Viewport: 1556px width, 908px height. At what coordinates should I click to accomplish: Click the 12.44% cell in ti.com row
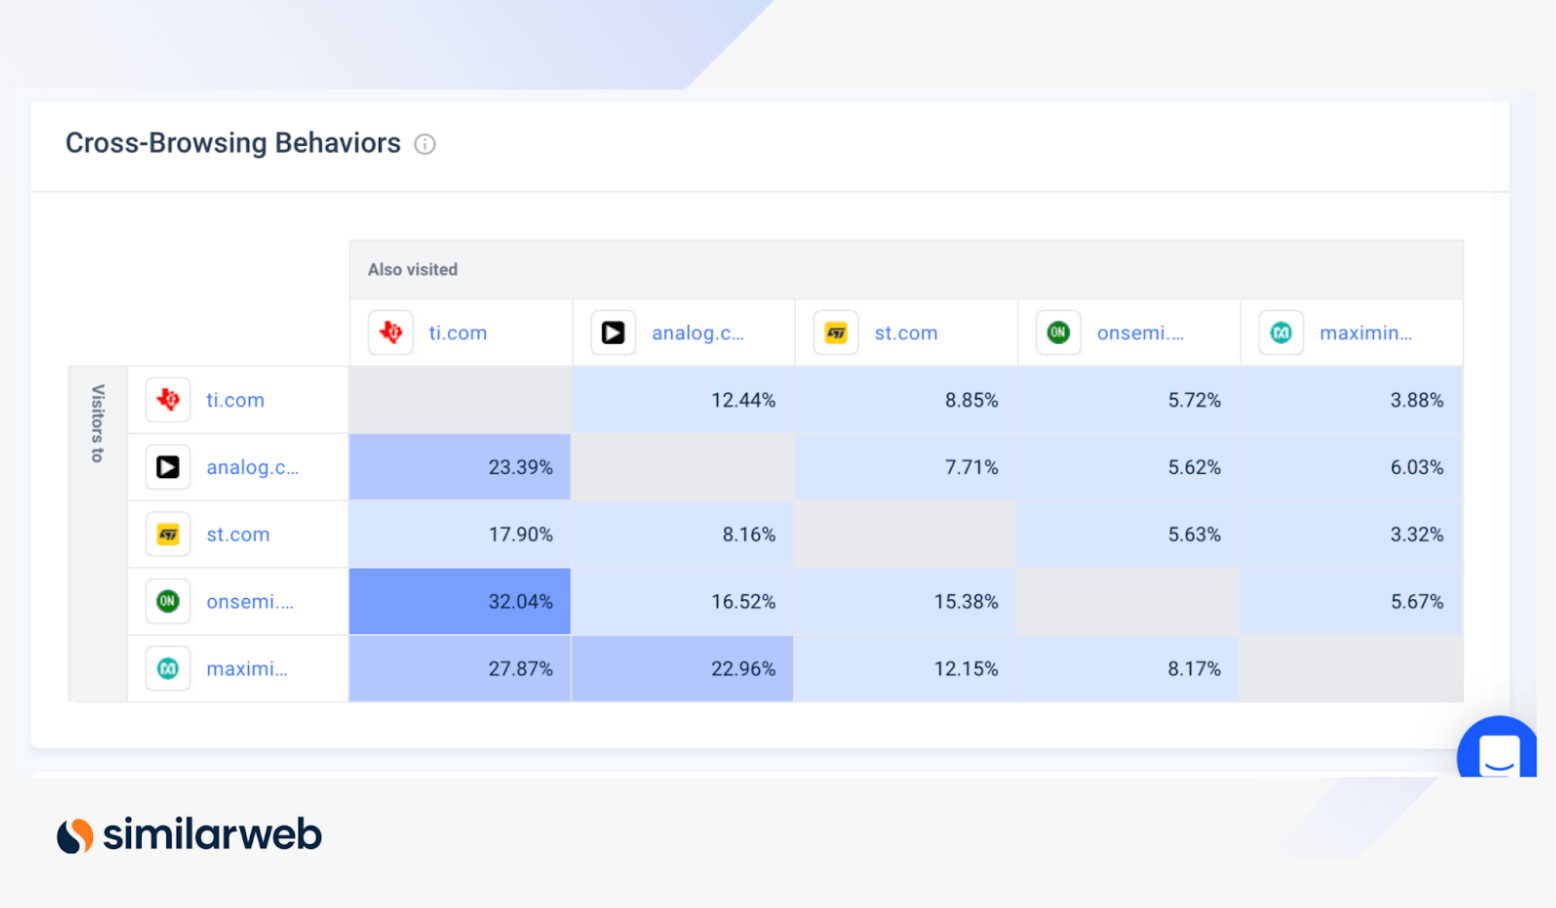click(x=683, y=400)
